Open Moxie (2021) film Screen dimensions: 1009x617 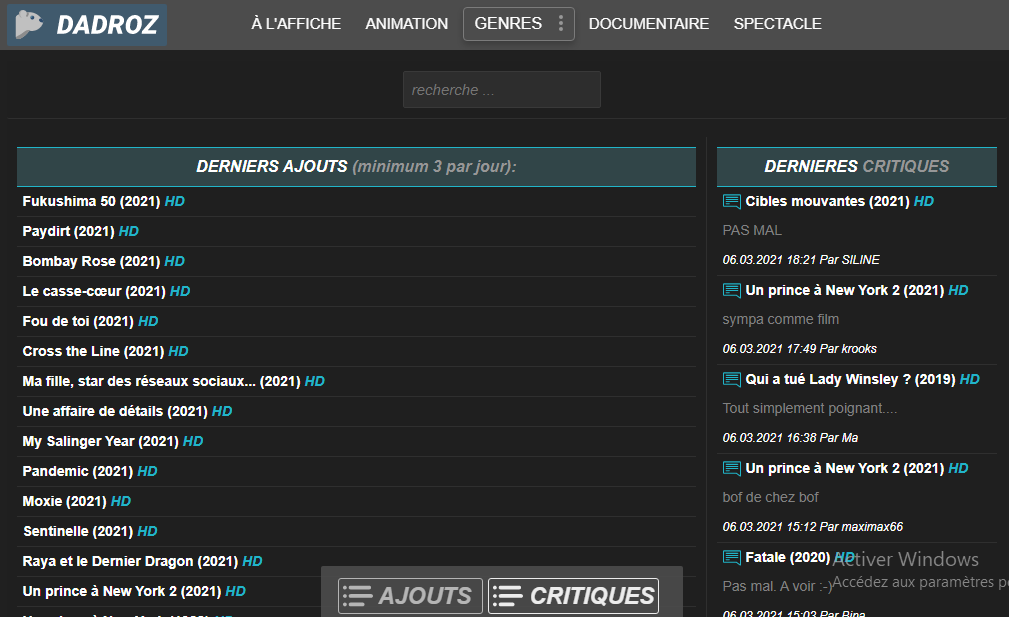tap(64, 501)
